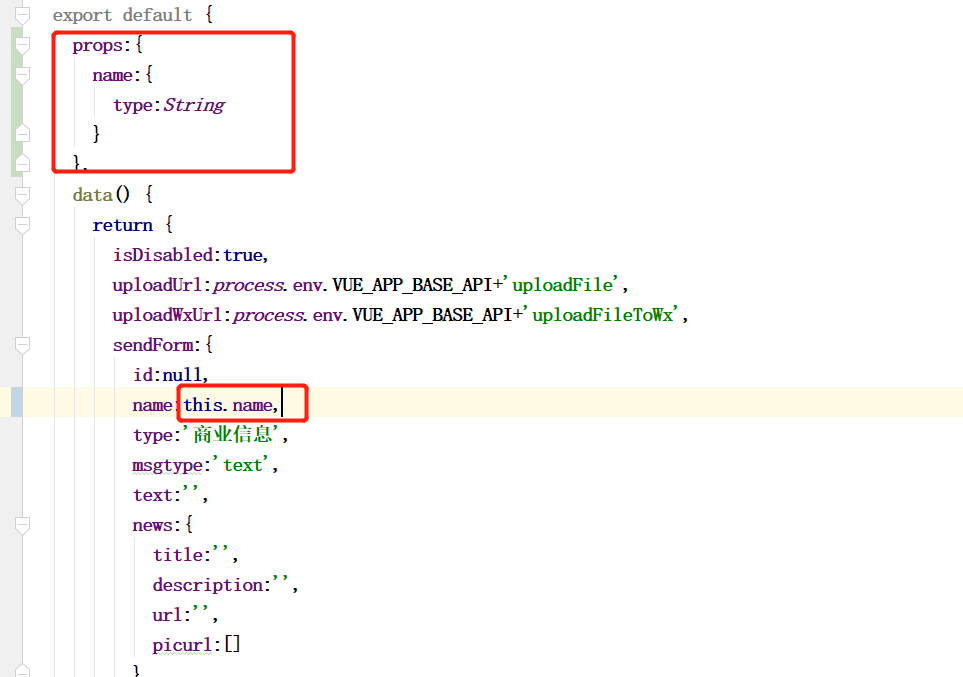Click the 'id:null,' line
The width and height of the screenshot is (963, 677).
(170, 375)
